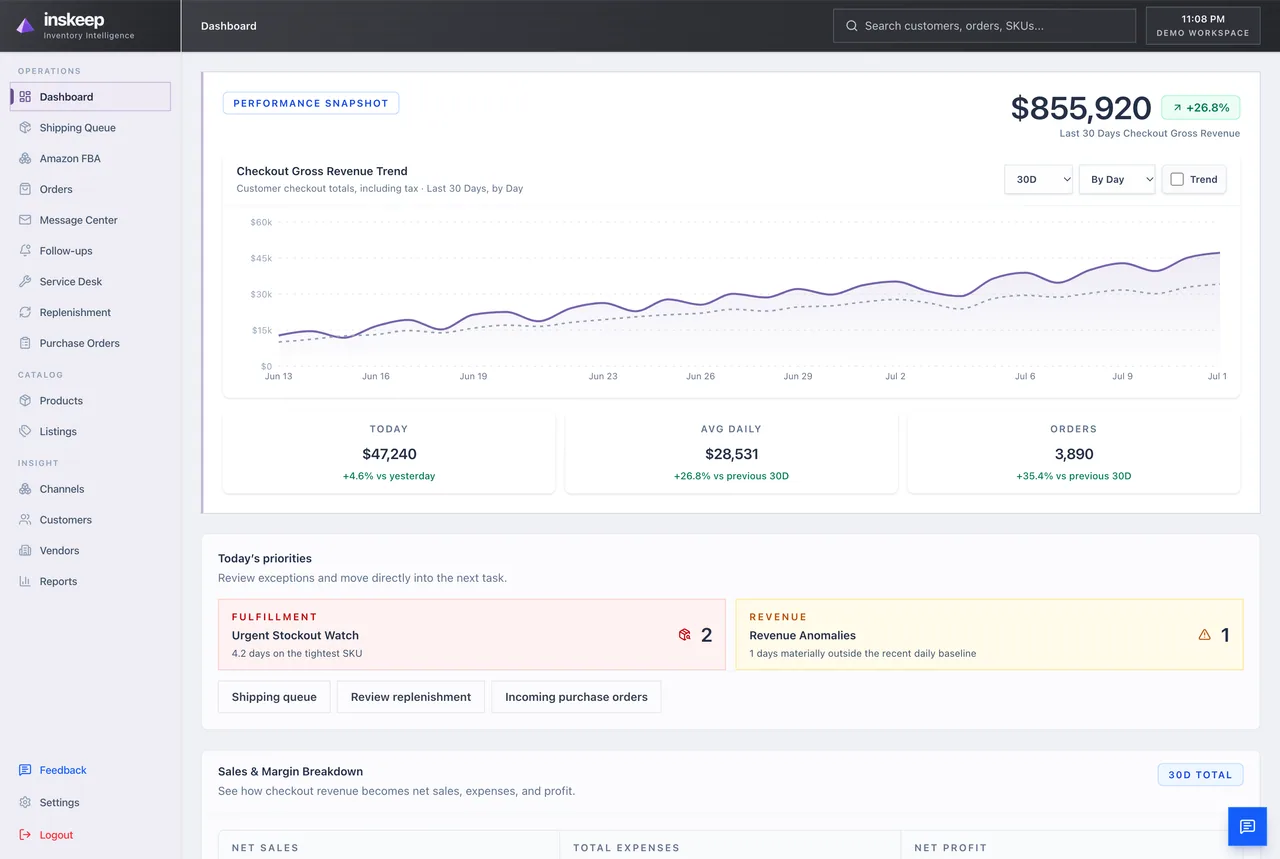Click the Inskeep logo icon
1280x859 pixels.
25,26
